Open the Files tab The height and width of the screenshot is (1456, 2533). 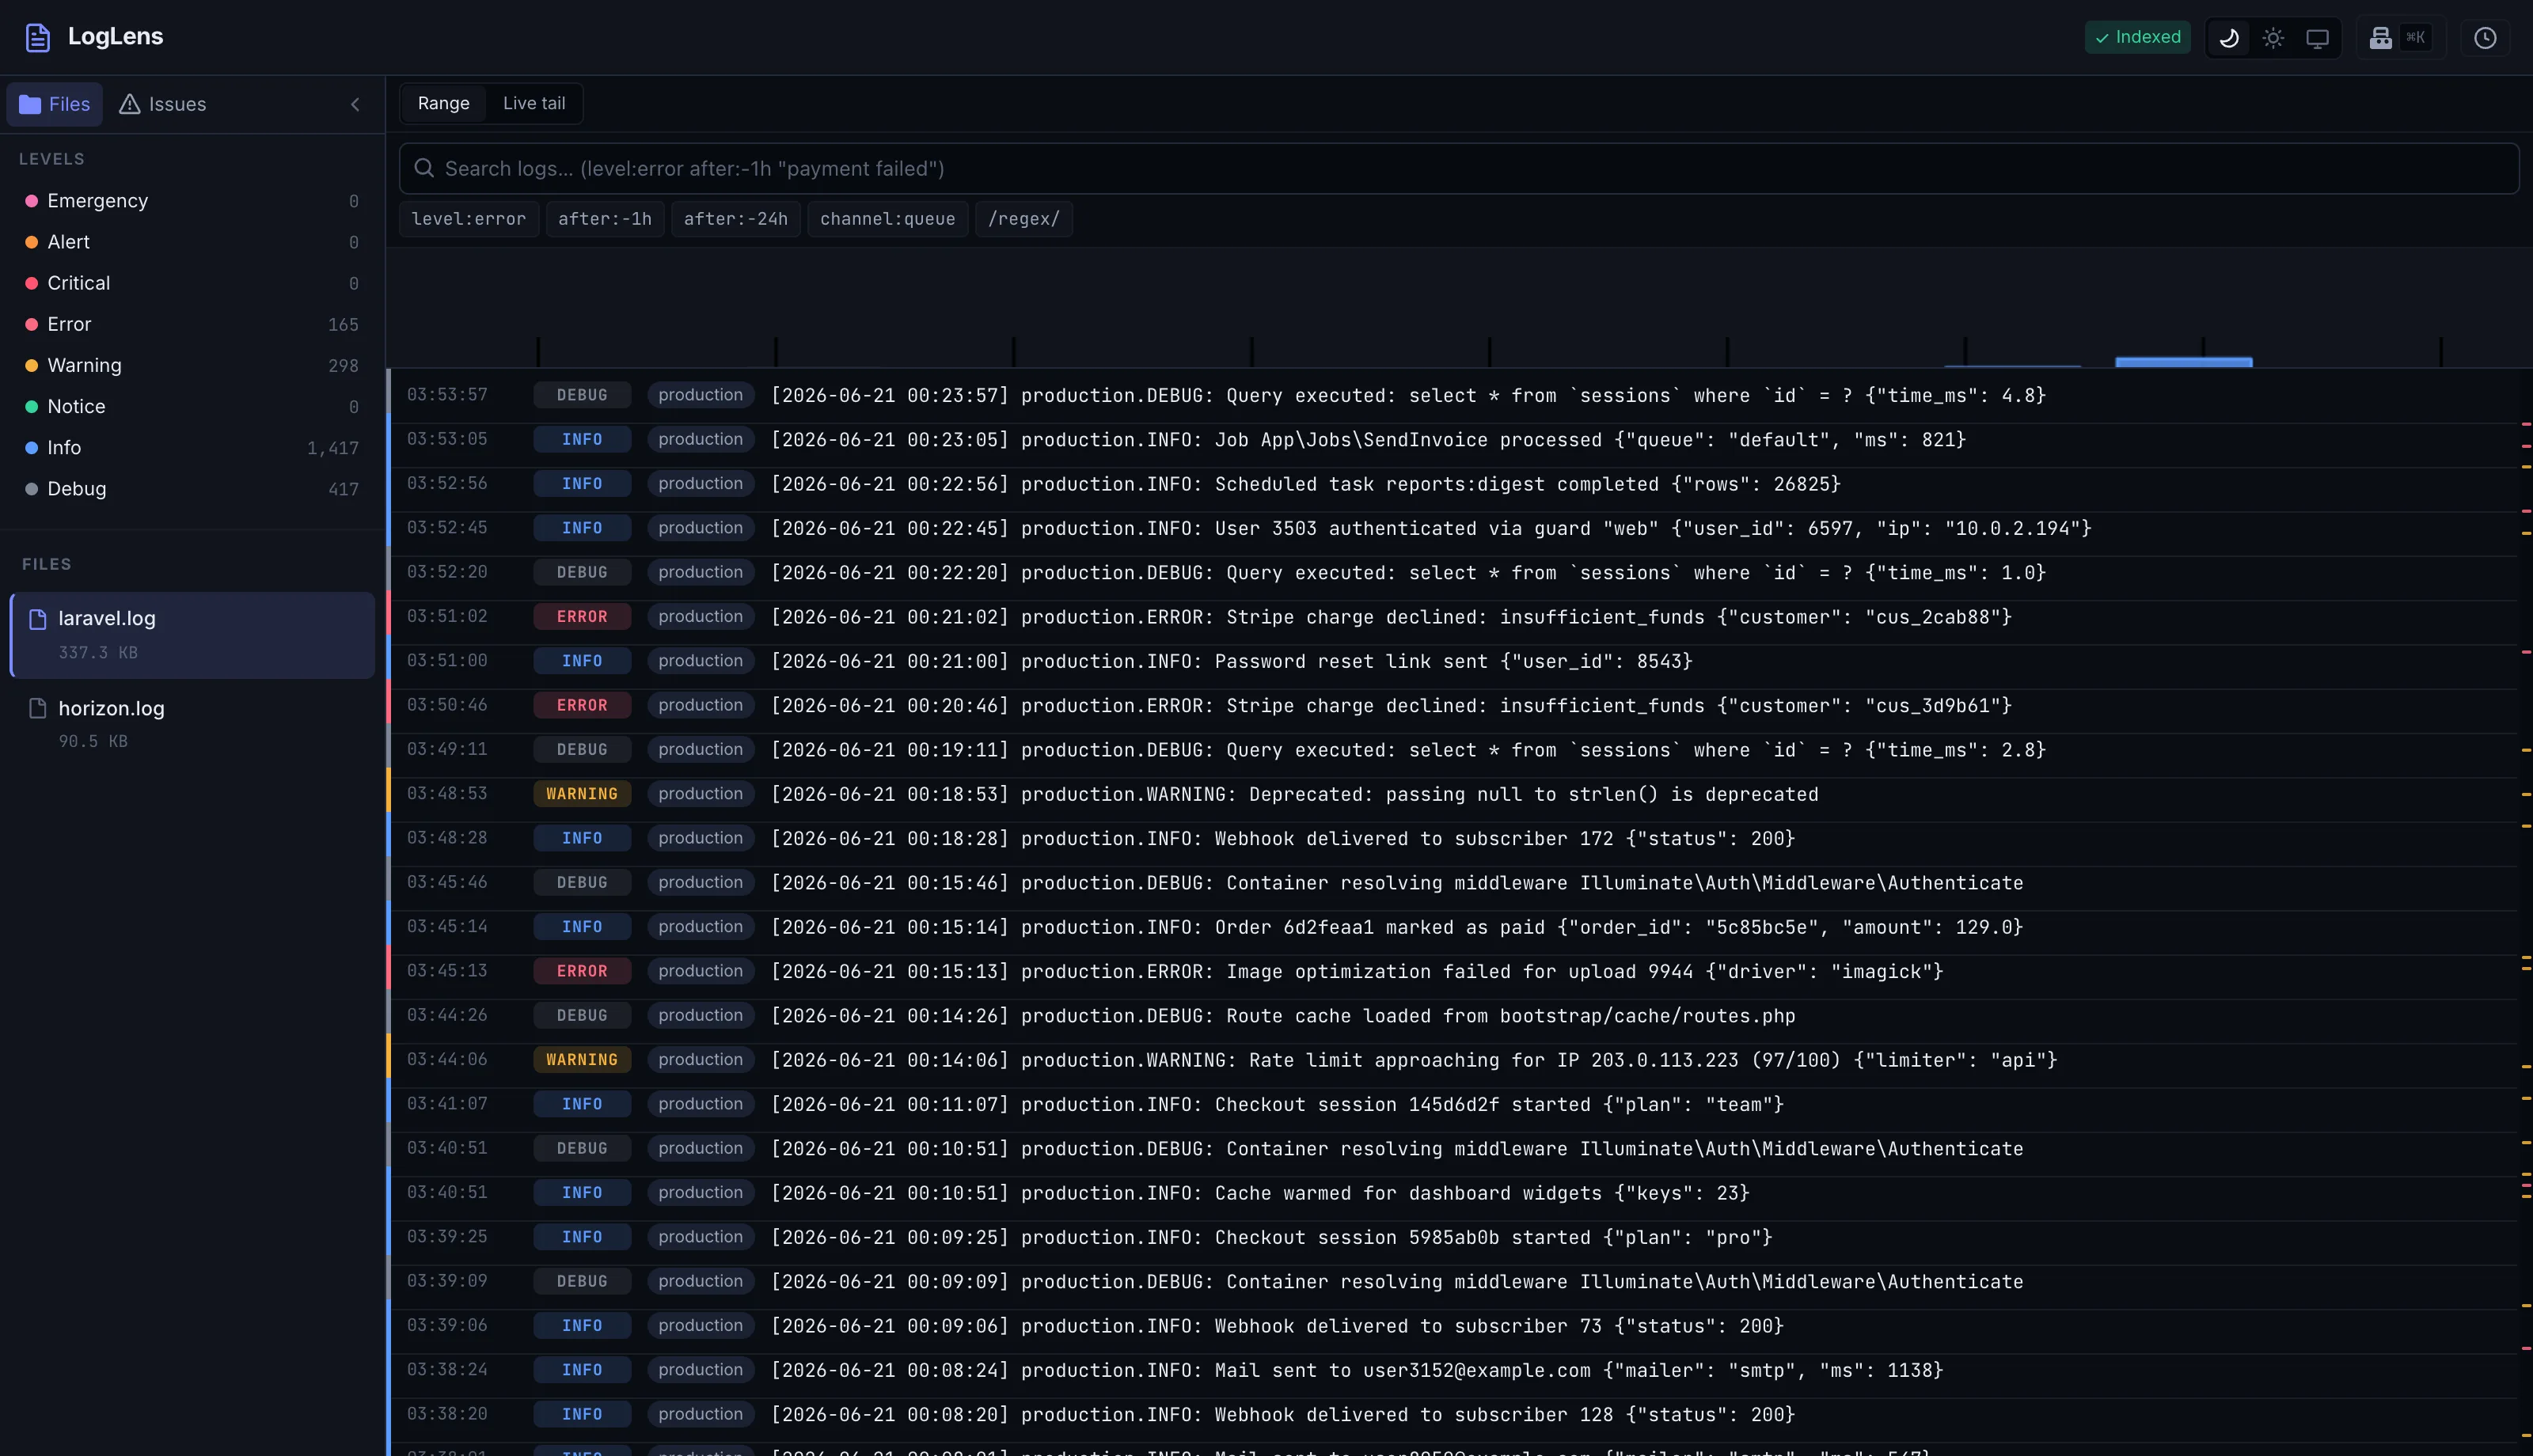click(55, 104)
